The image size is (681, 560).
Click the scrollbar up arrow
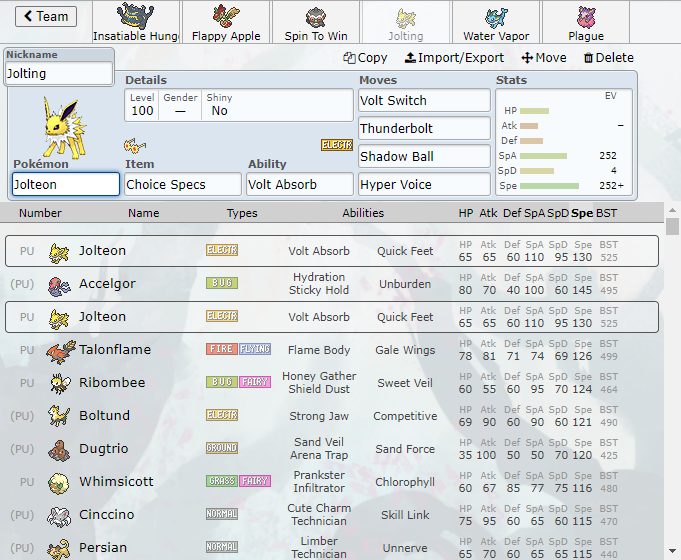point(672,210)
